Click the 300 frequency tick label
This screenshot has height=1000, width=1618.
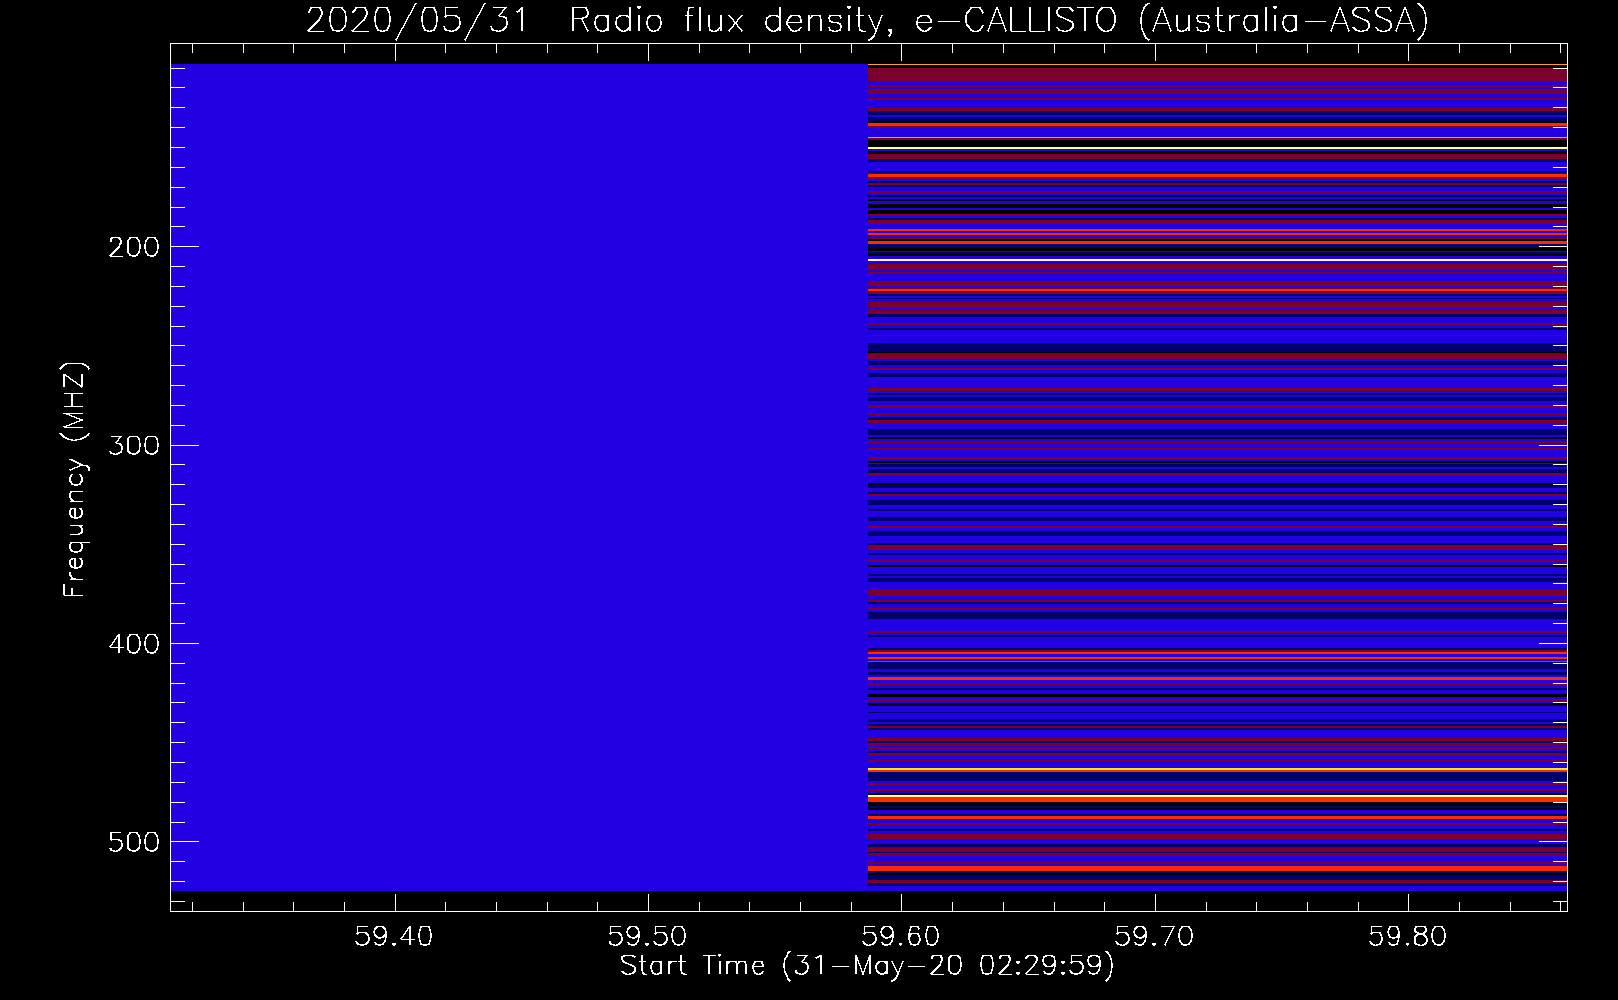click(134, 445)
